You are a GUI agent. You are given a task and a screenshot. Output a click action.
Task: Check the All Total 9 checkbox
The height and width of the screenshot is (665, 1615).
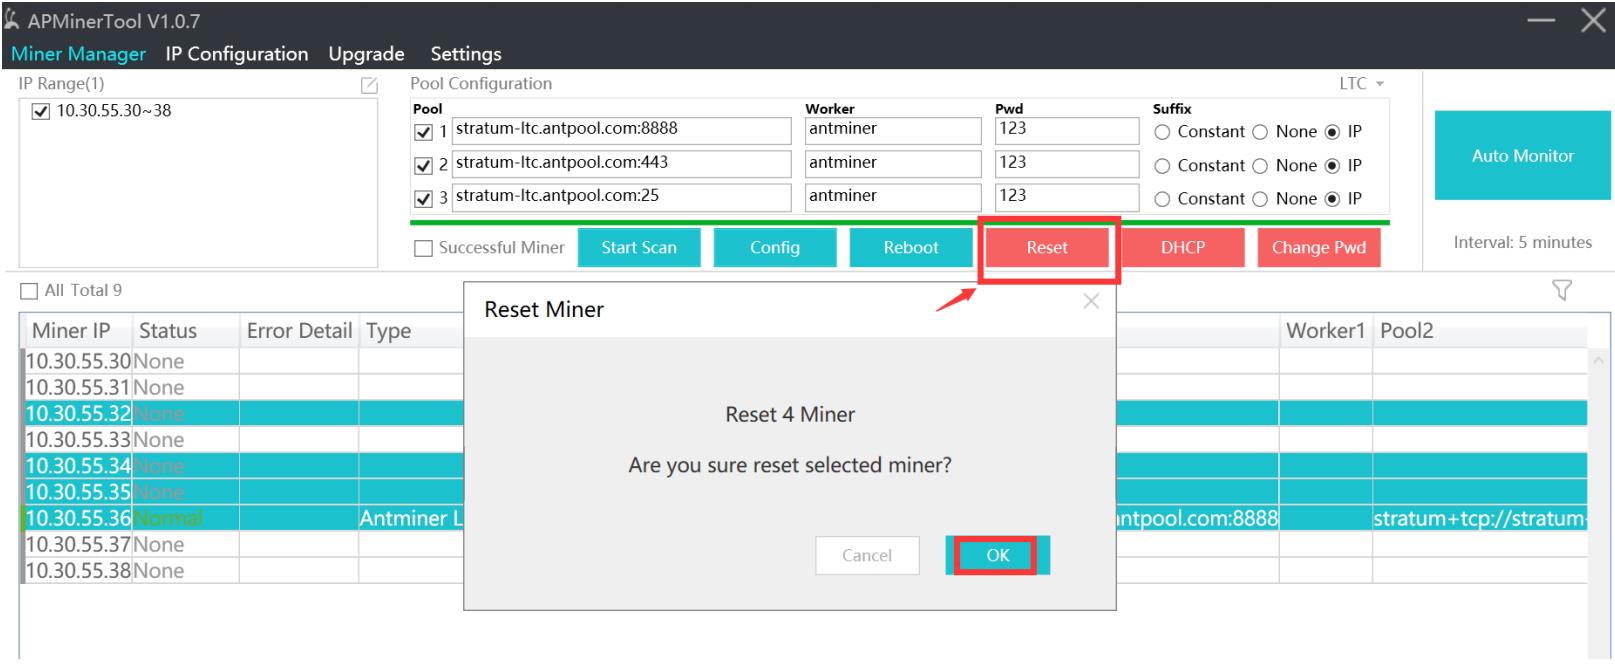pos(29,291)
